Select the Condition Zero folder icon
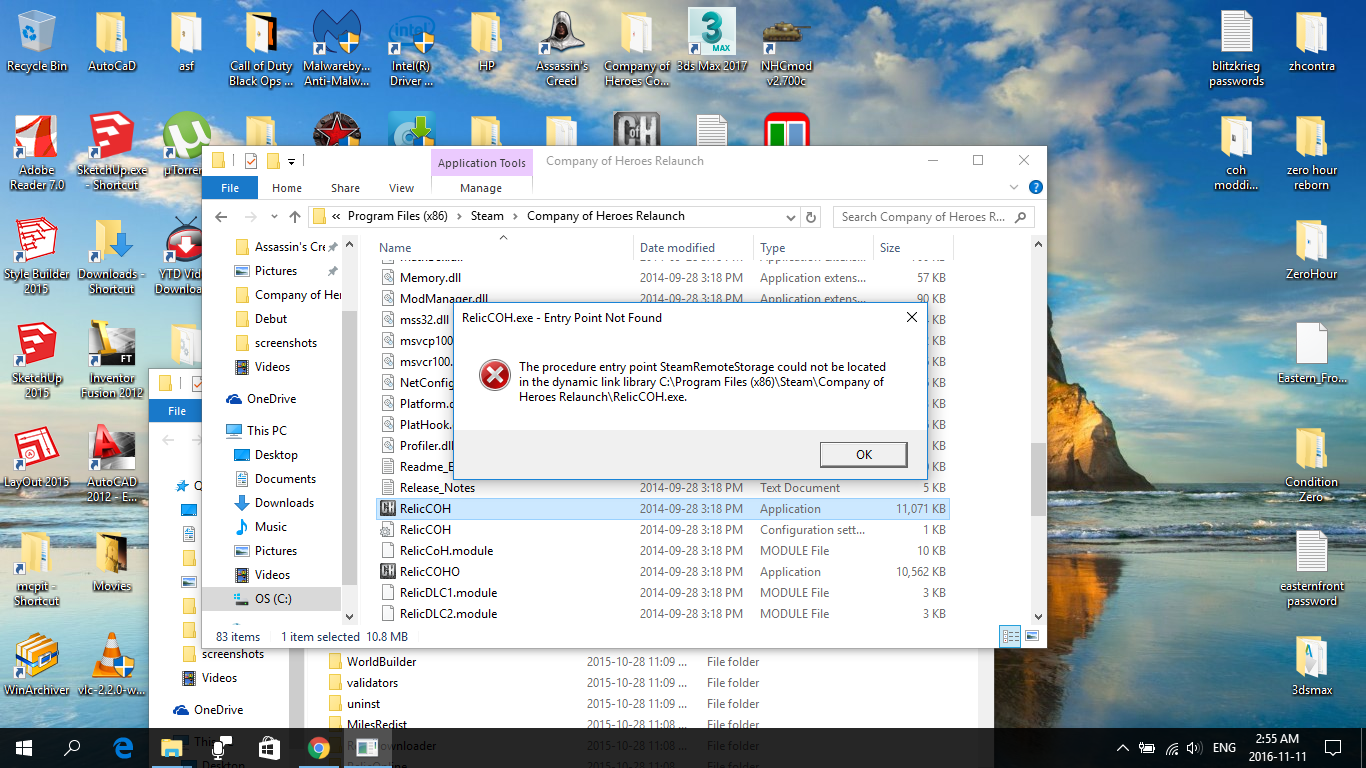1366x768 pixels. coord(1311,465)
